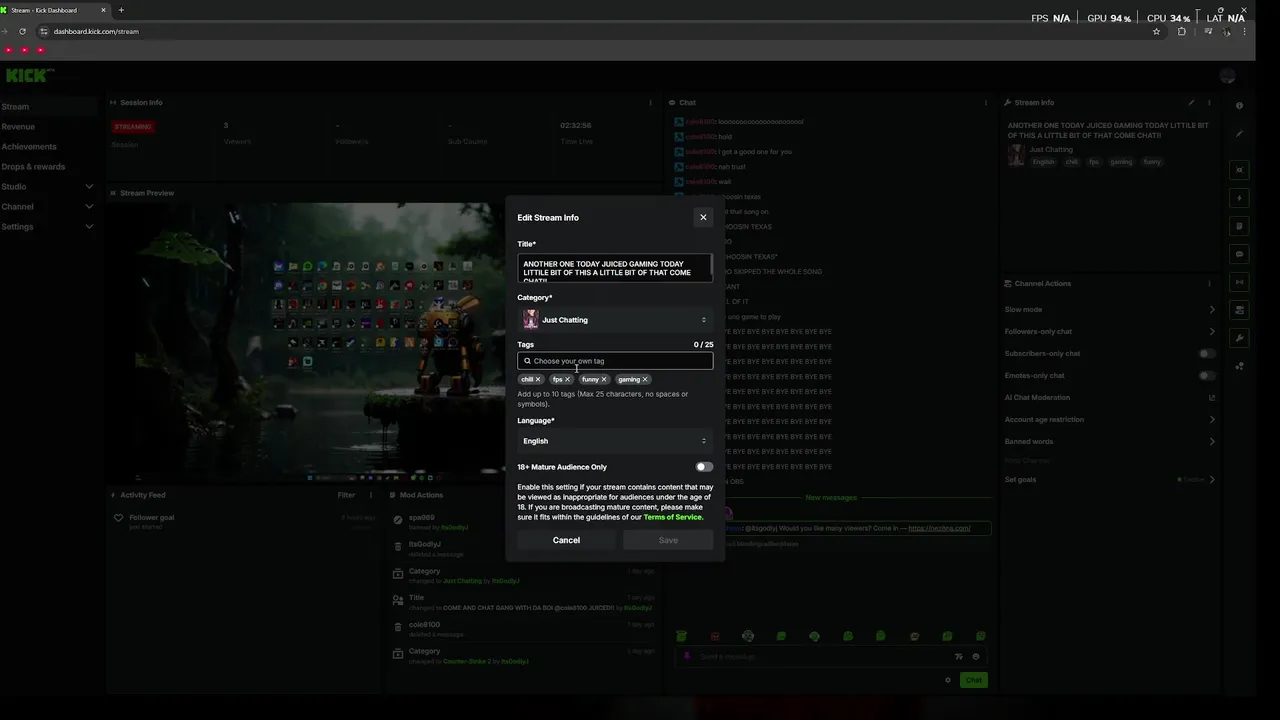Reload the browser page

(x=22, y=31)
